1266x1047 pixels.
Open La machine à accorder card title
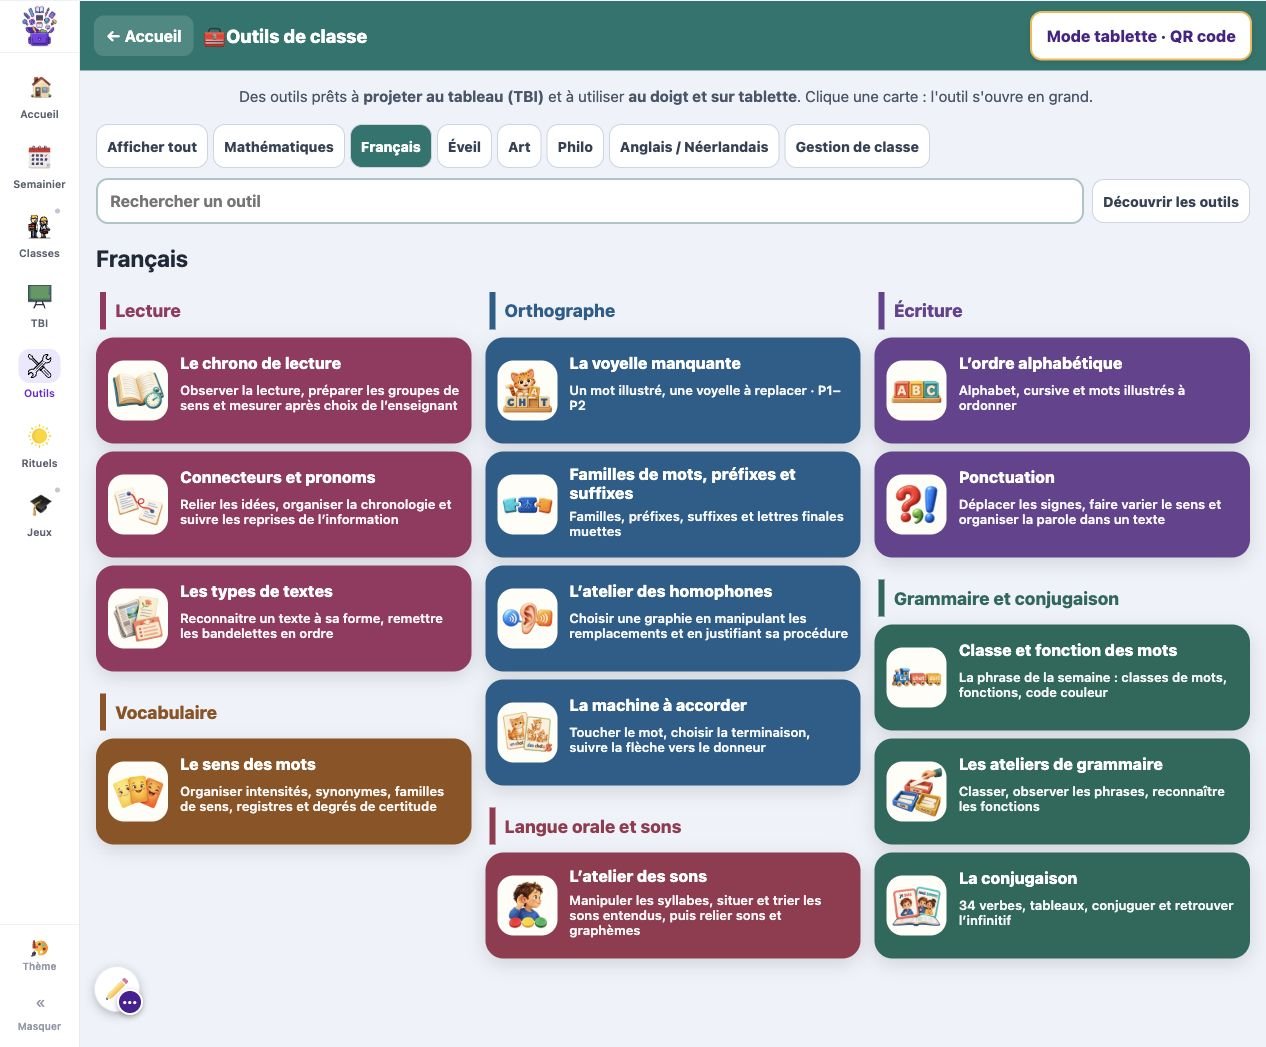[x=658, y=705]
